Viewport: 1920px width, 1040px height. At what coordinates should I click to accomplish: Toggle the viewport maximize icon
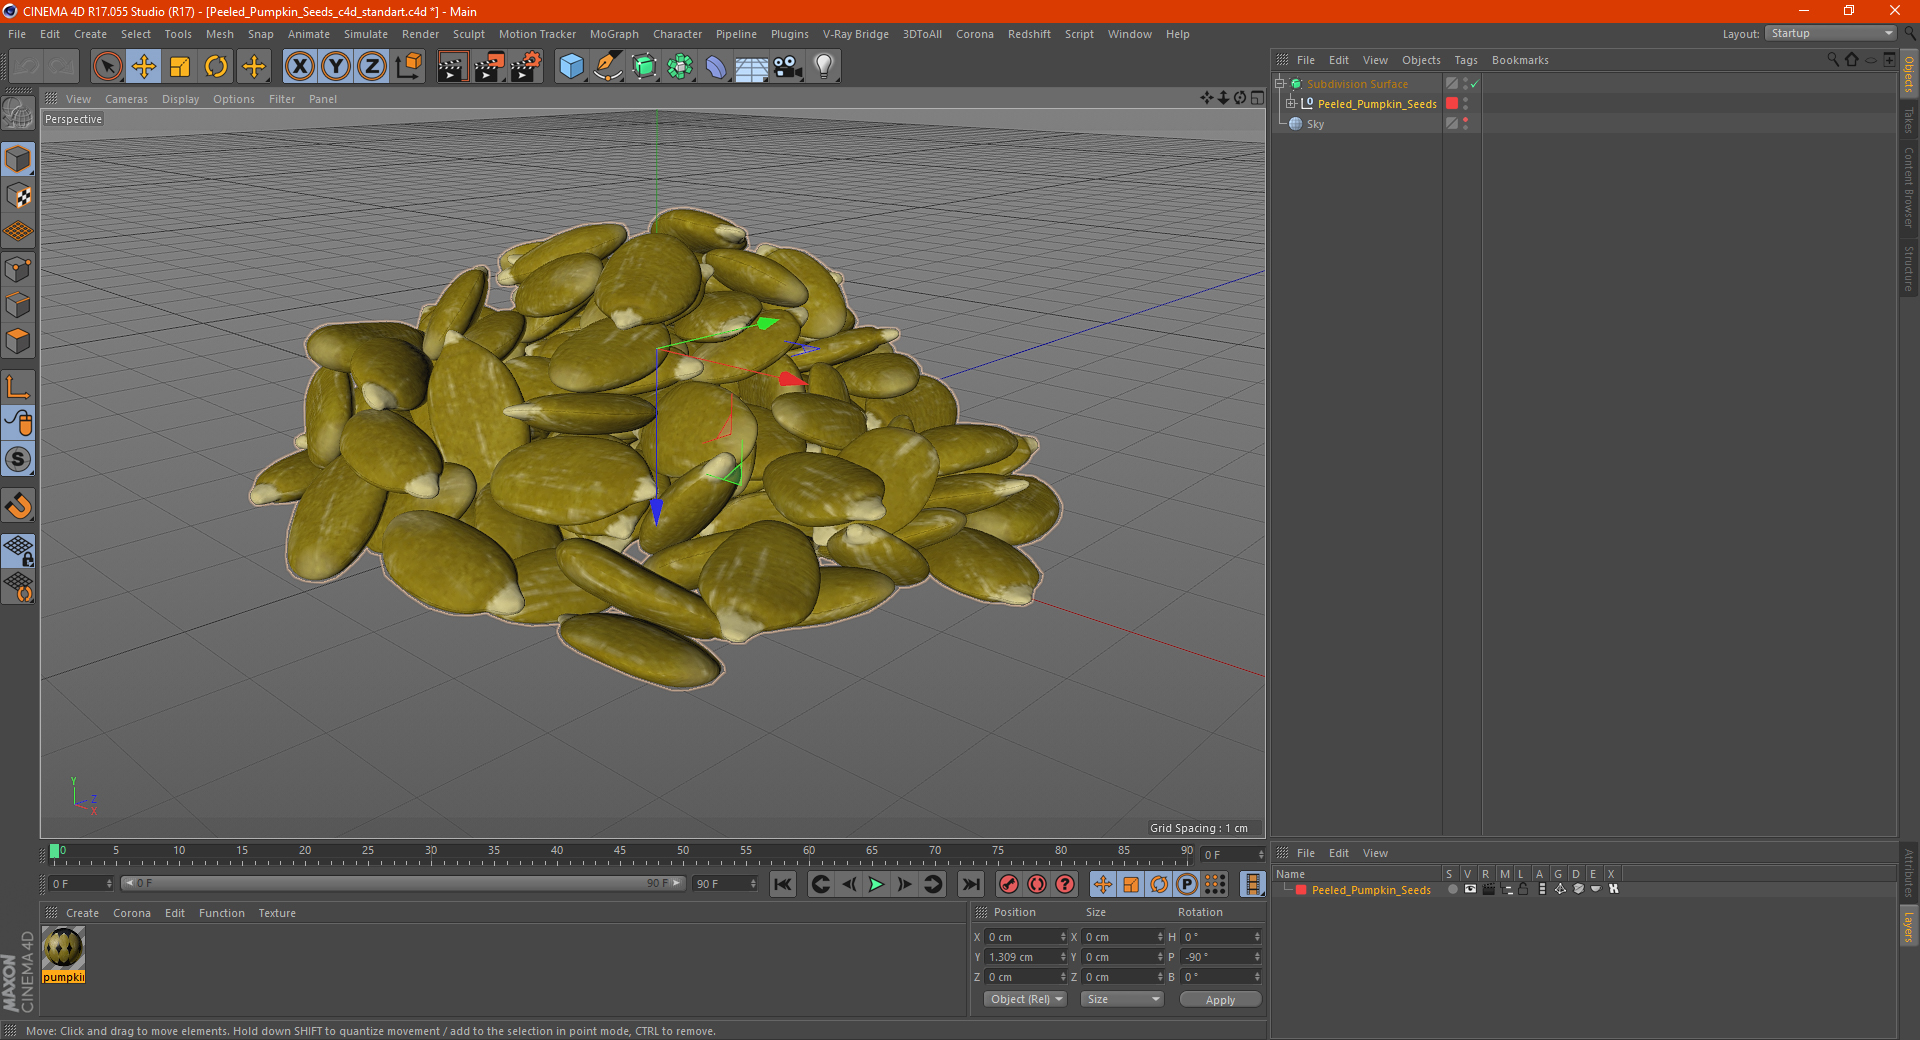pos(1257,98)
